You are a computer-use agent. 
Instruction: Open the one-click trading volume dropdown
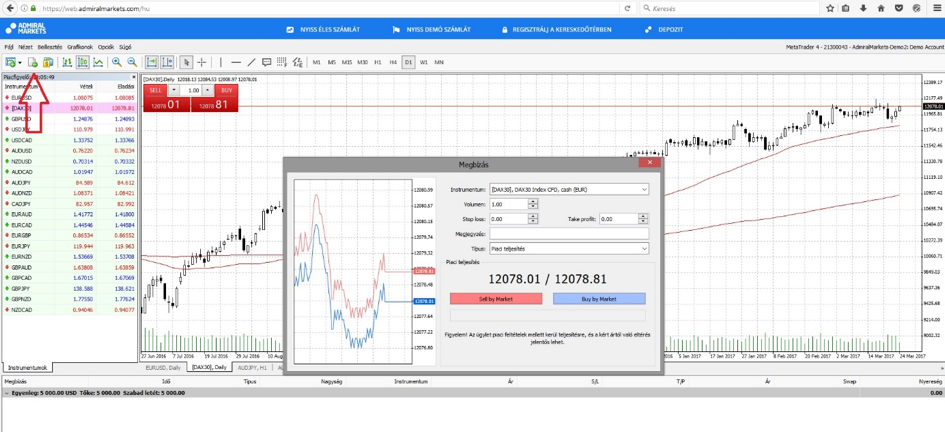click(x=172, y=90)
